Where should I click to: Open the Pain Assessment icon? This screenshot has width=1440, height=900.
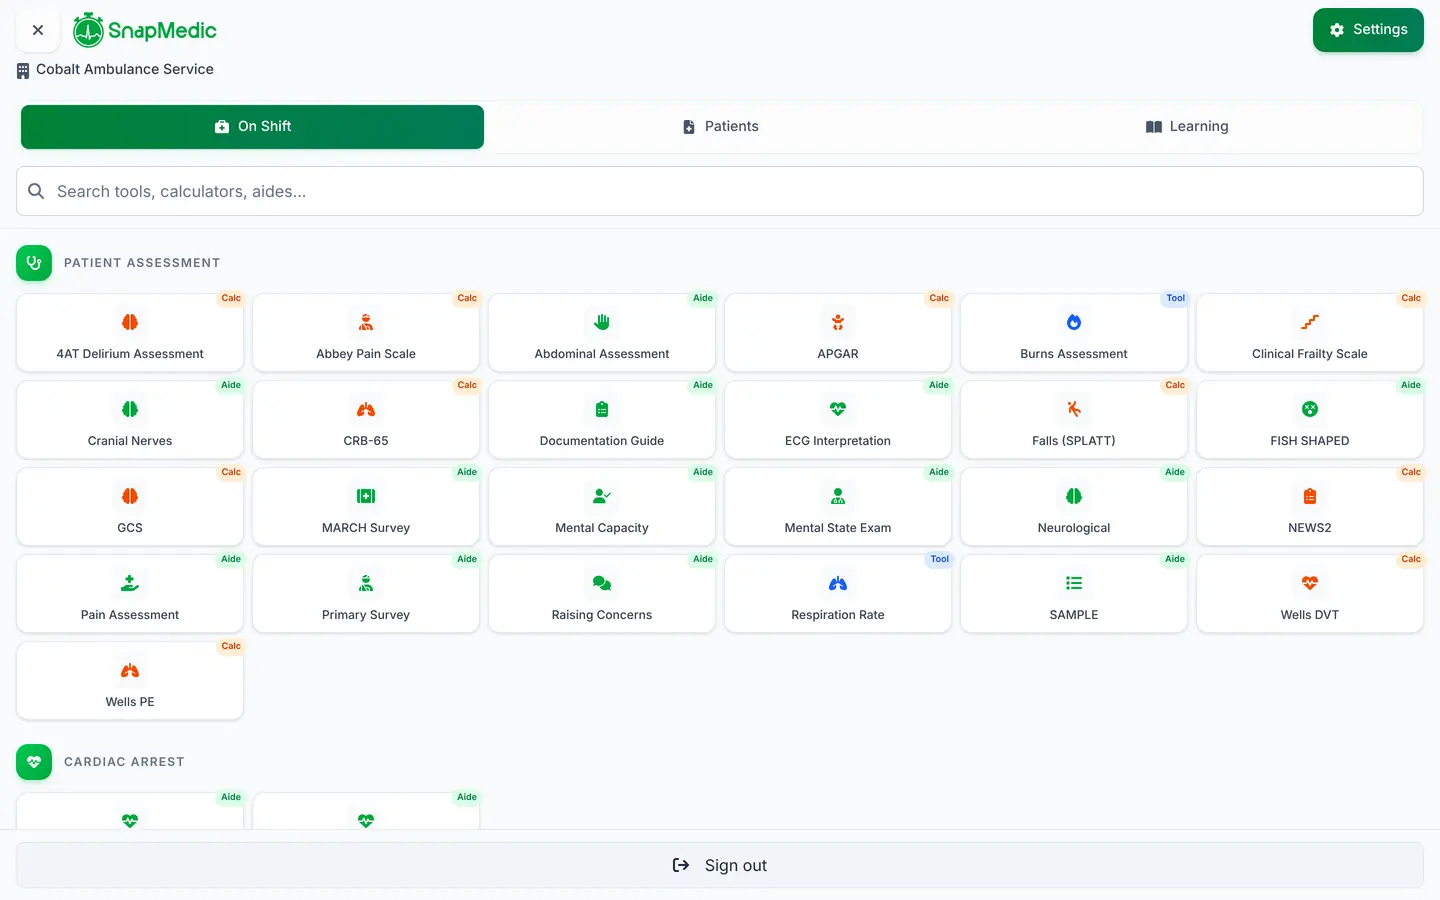(x=130, y=583)
